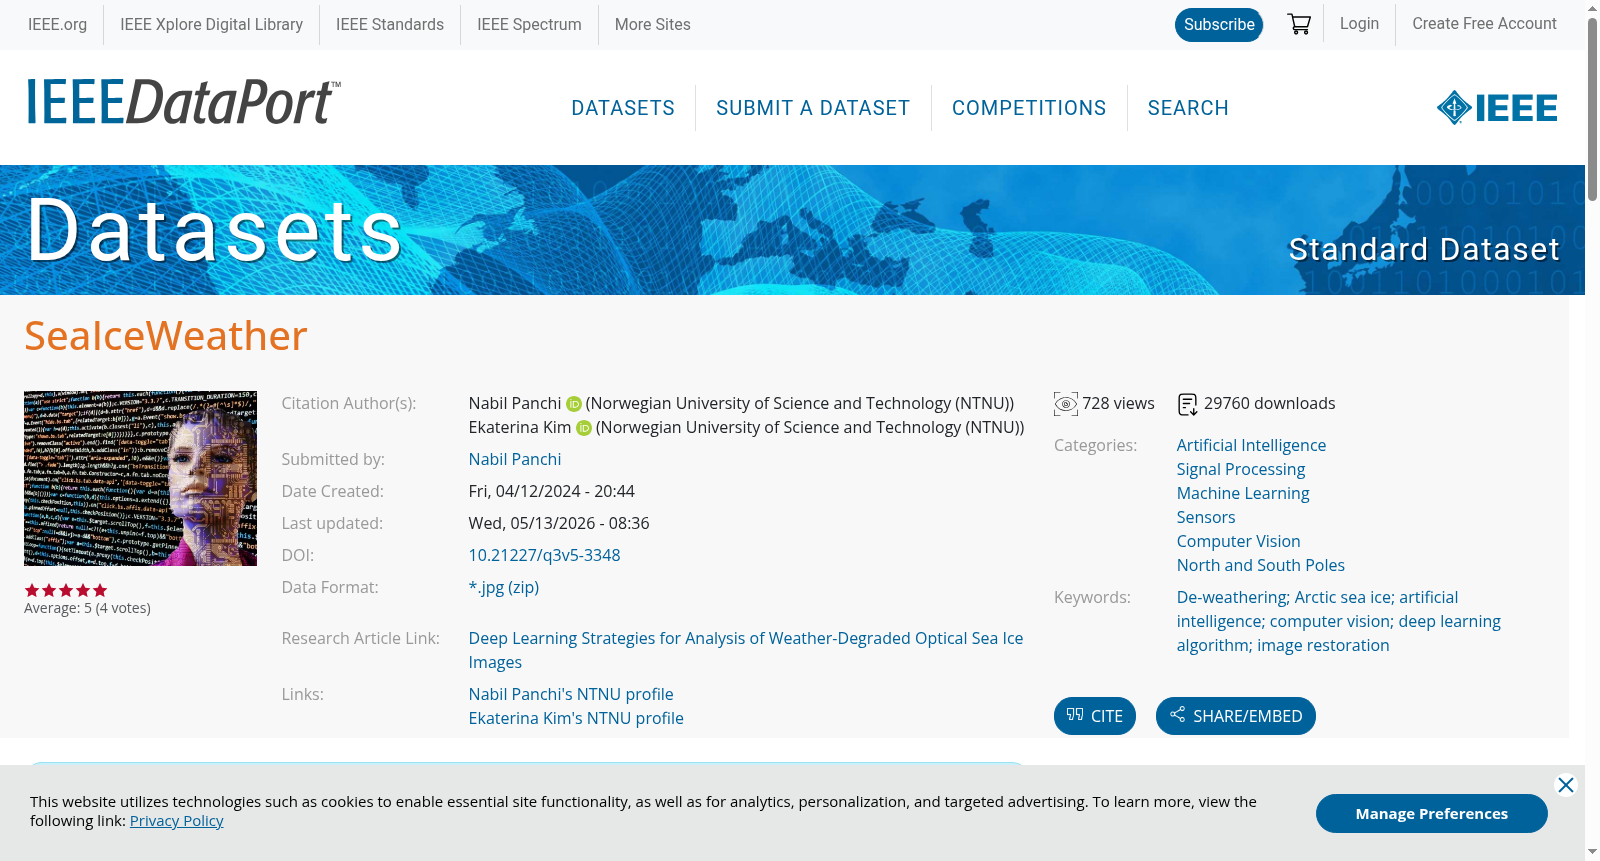The width and height of the screenshot is (1600, 861).
Task: Open the shopping cart icon
Action: tap(1299, 24)
